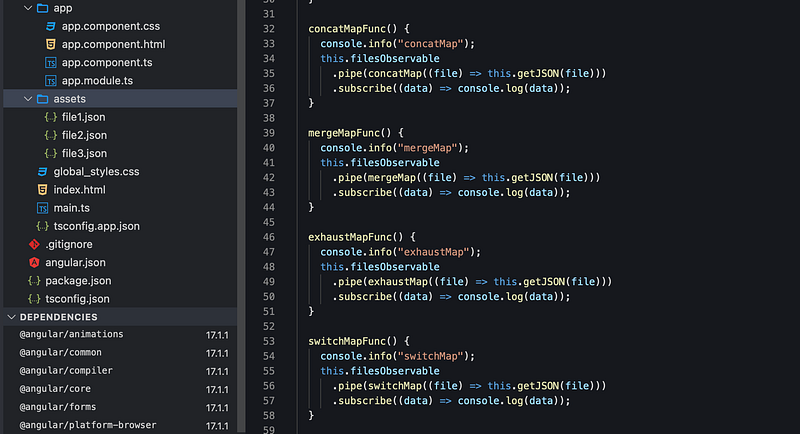This screenshot has height=434, width=800.
Task: Place cursor on mergeMapFunc declaration
Action: [343, 133]
